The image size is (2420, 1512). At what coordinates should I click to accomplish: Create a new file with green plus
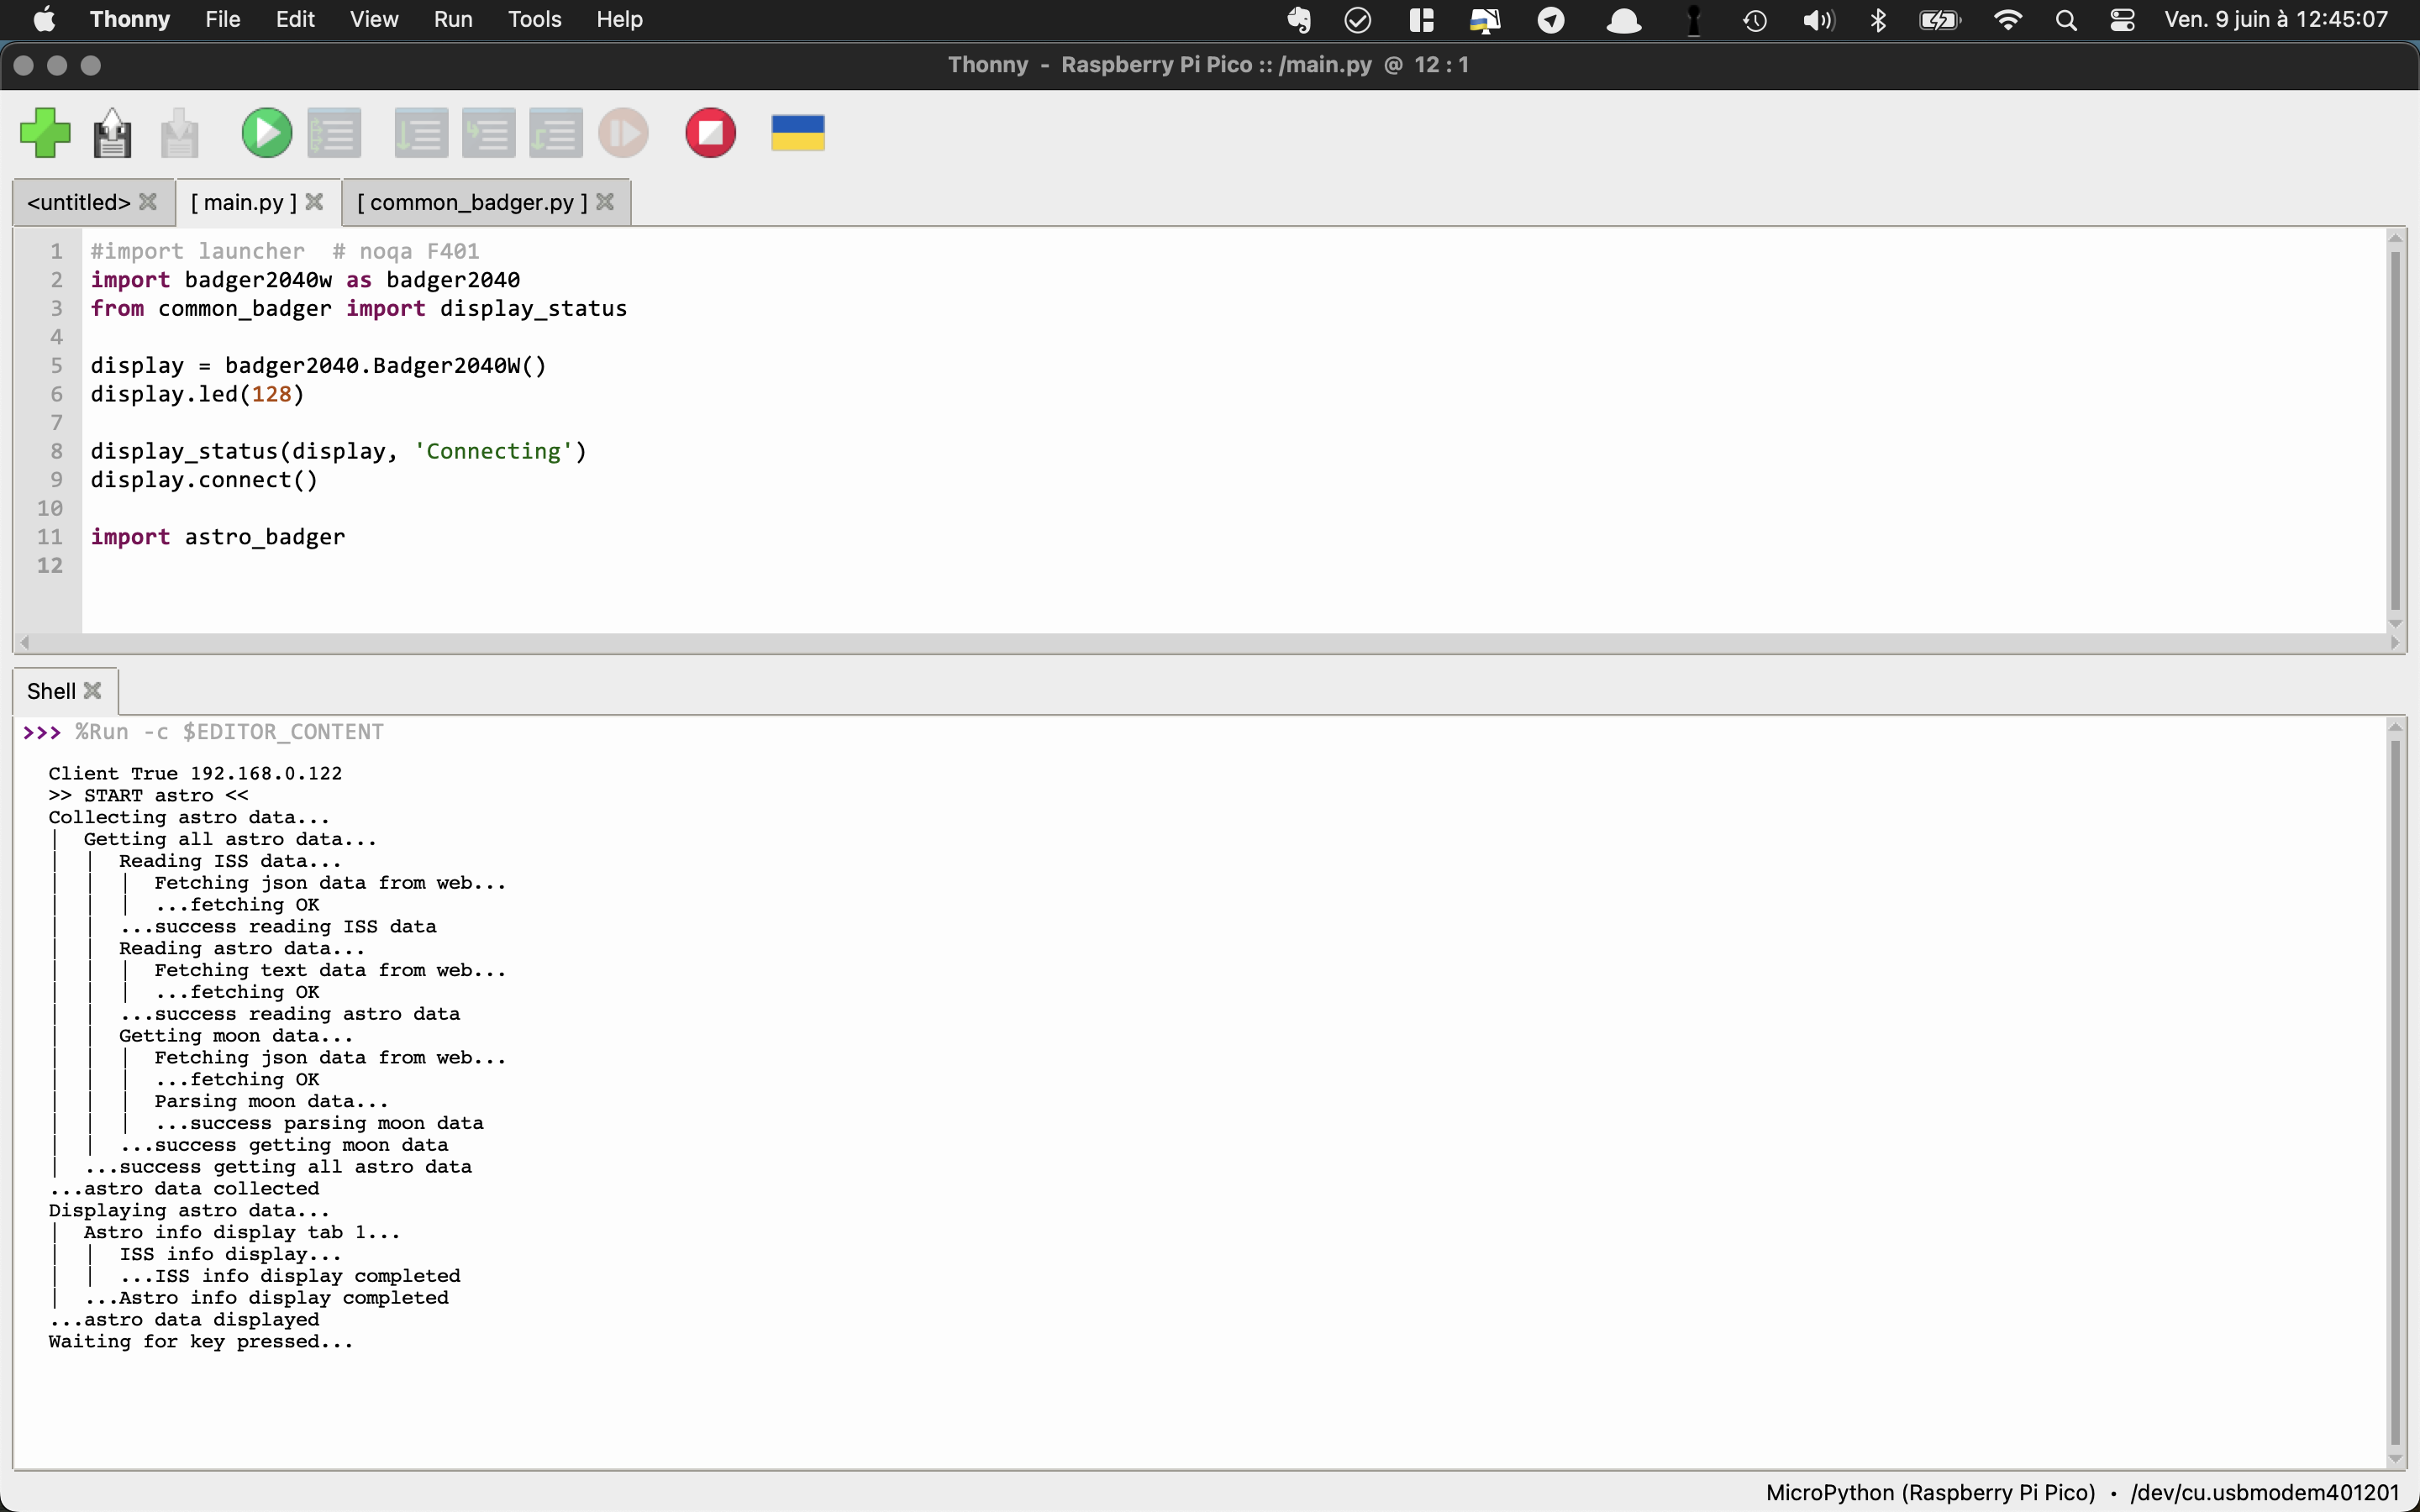point(45,133)
